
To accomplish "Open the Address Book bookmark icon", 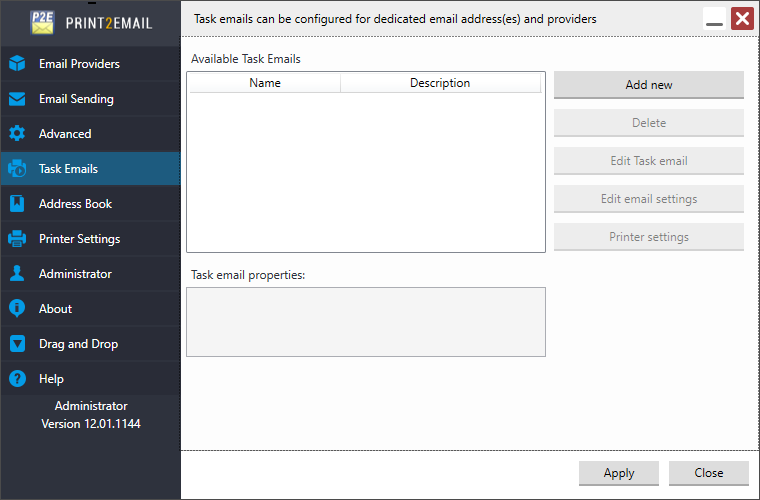I will click(x=17, y=203).
